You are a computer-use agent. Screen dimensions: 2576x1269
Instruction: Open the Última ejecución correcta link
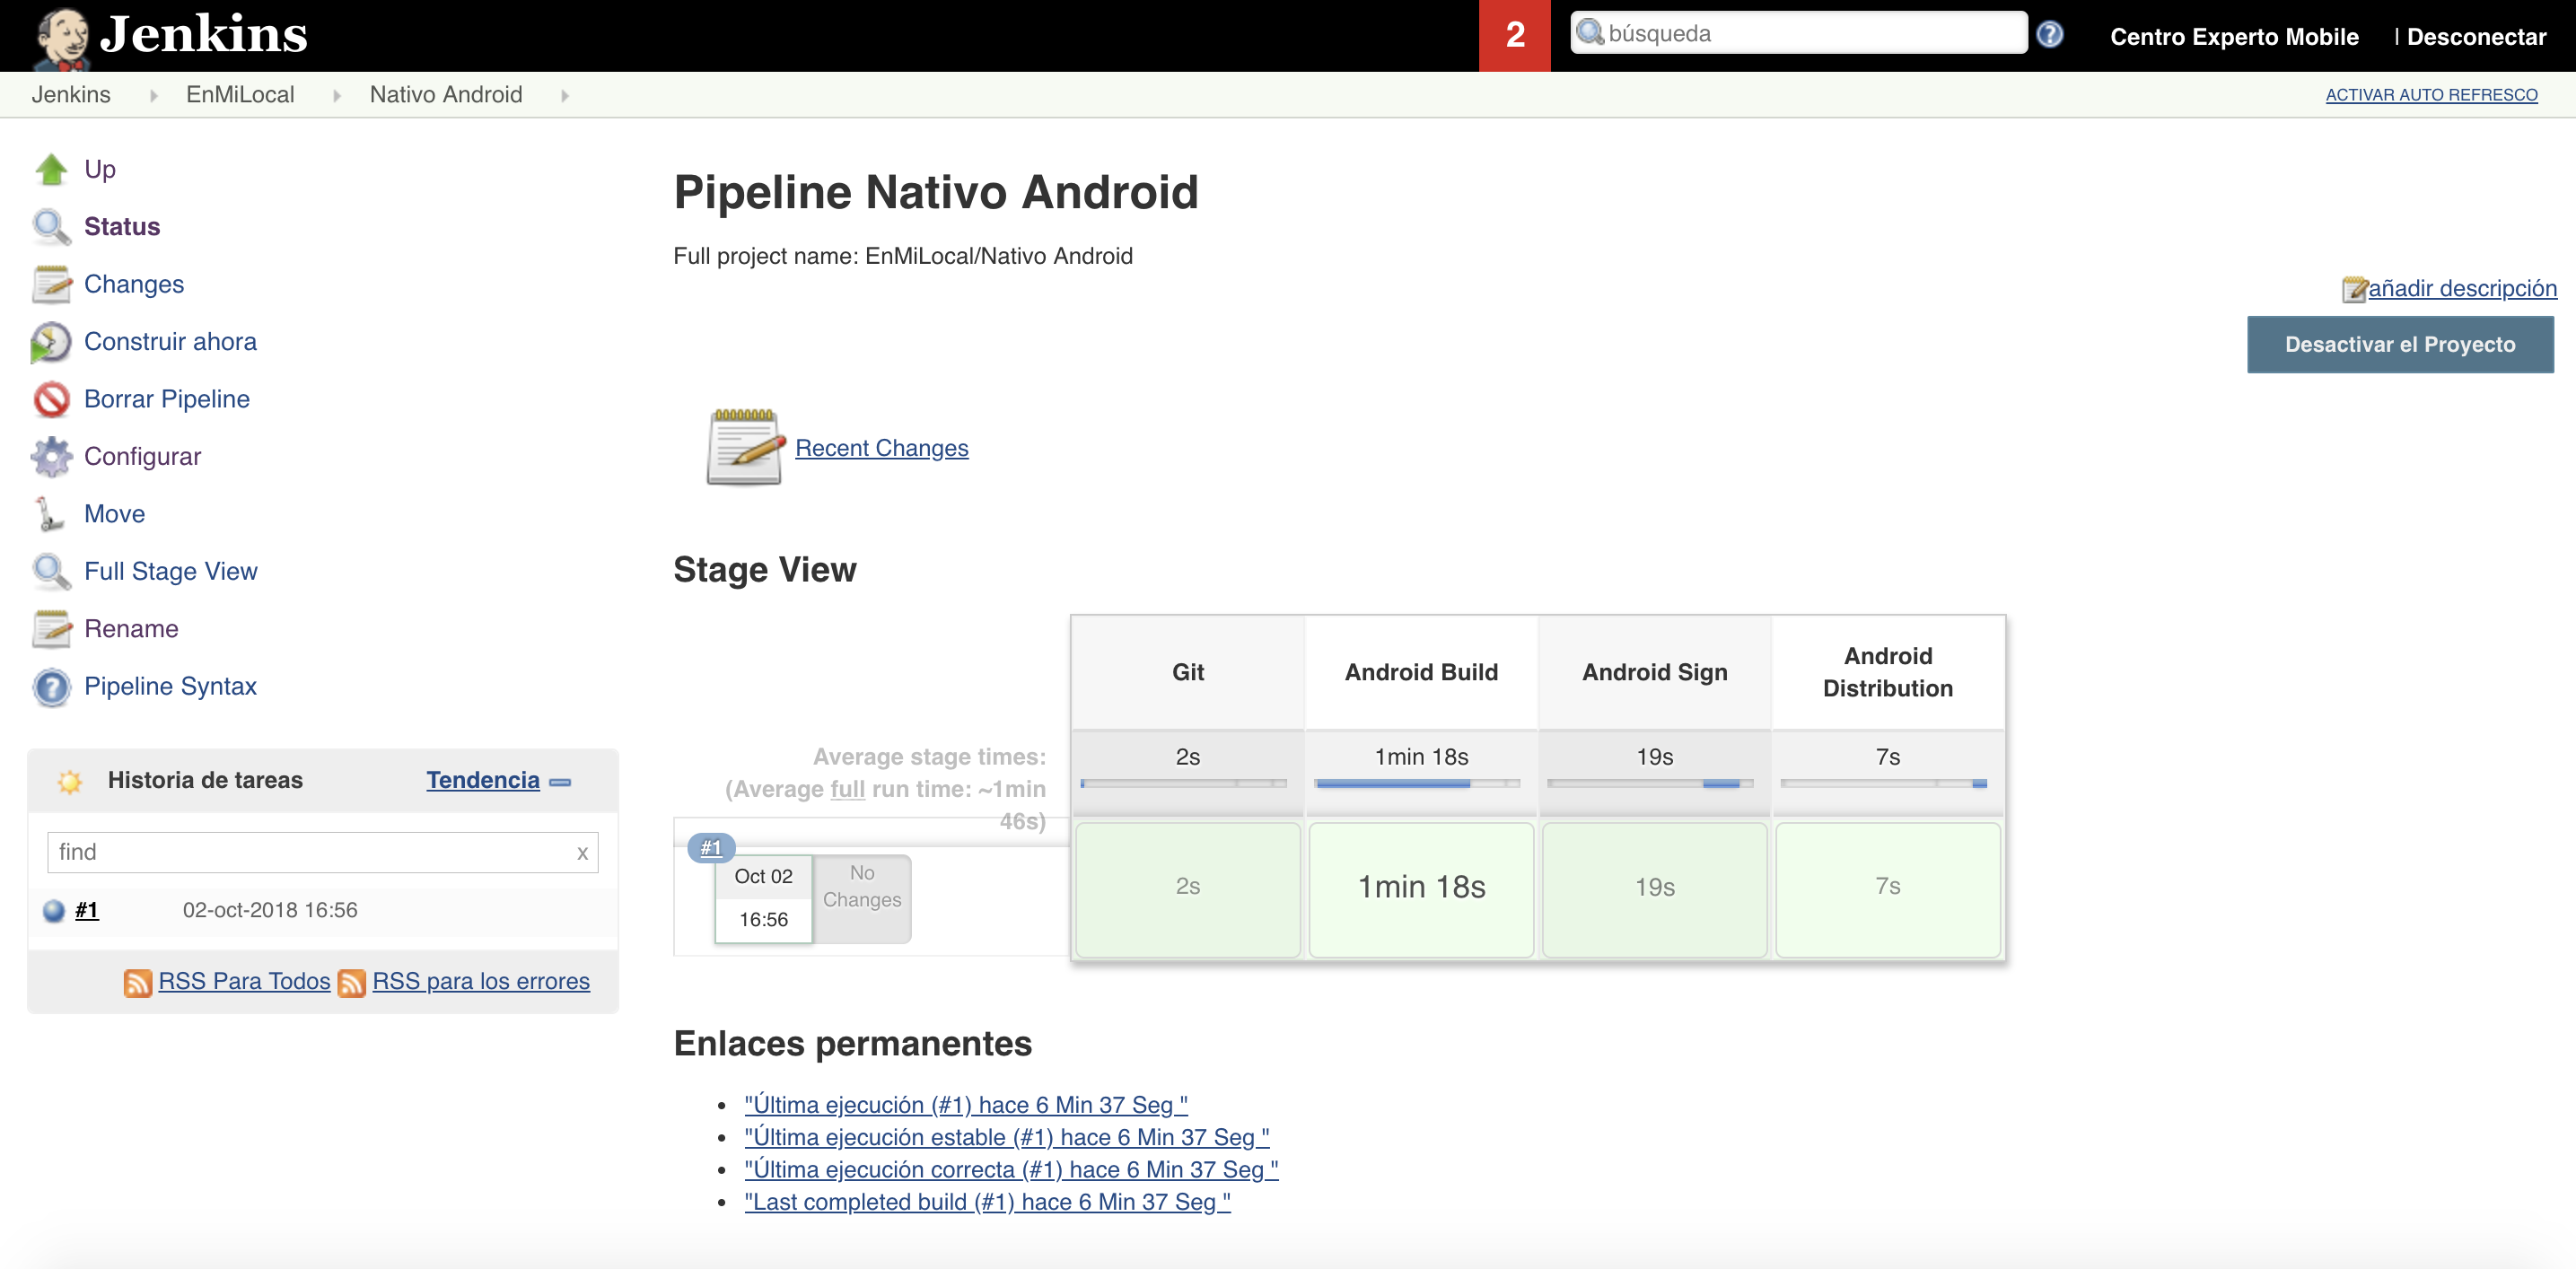(x=1011, y=1170)
